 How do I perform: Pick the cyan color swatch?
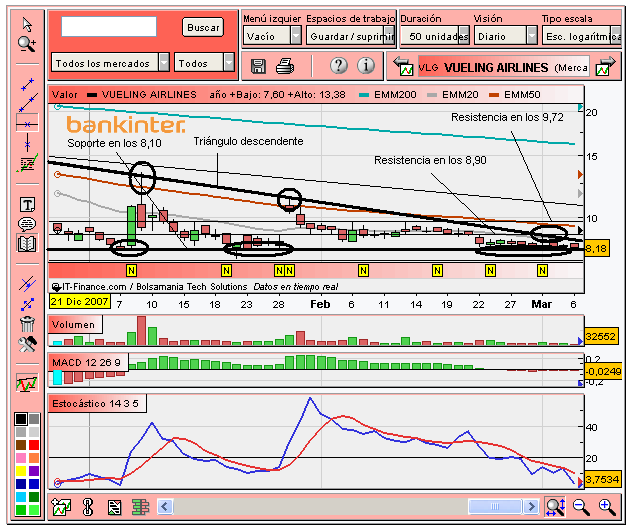click(21, 497)
